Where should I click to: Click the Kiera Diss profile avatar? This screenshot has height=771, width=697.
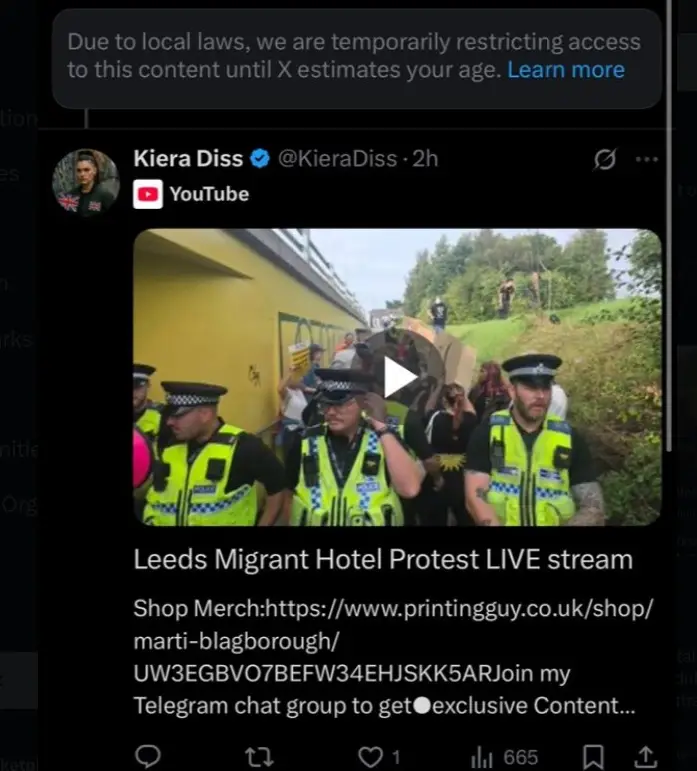(85, 183)
